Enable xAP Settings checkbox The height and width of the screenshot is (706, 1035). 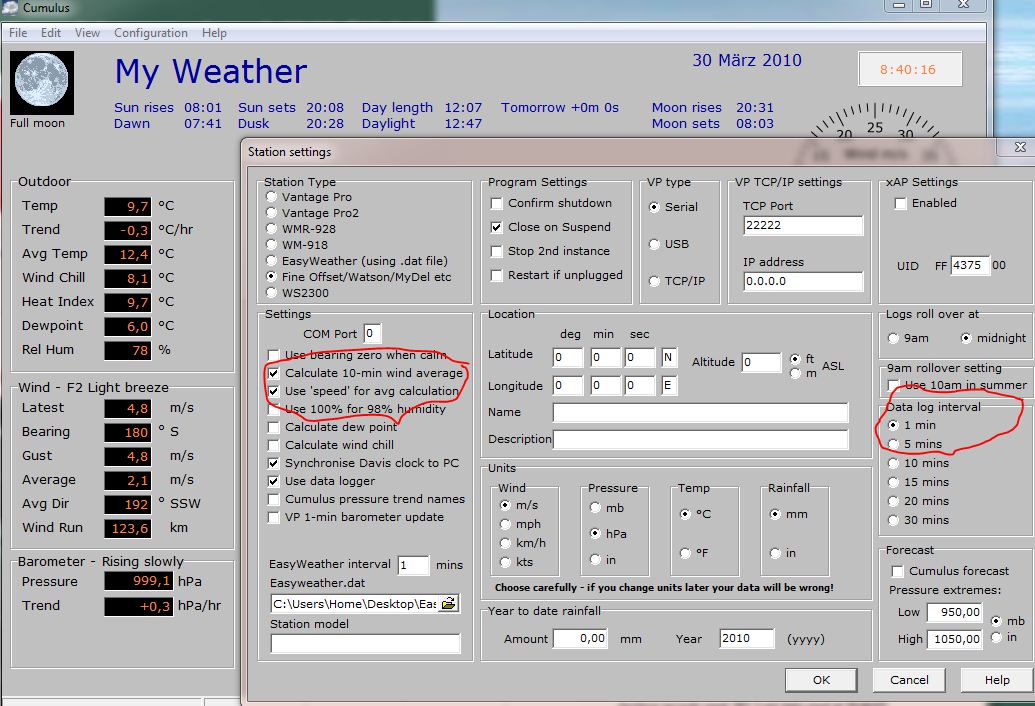coord(900,203)
